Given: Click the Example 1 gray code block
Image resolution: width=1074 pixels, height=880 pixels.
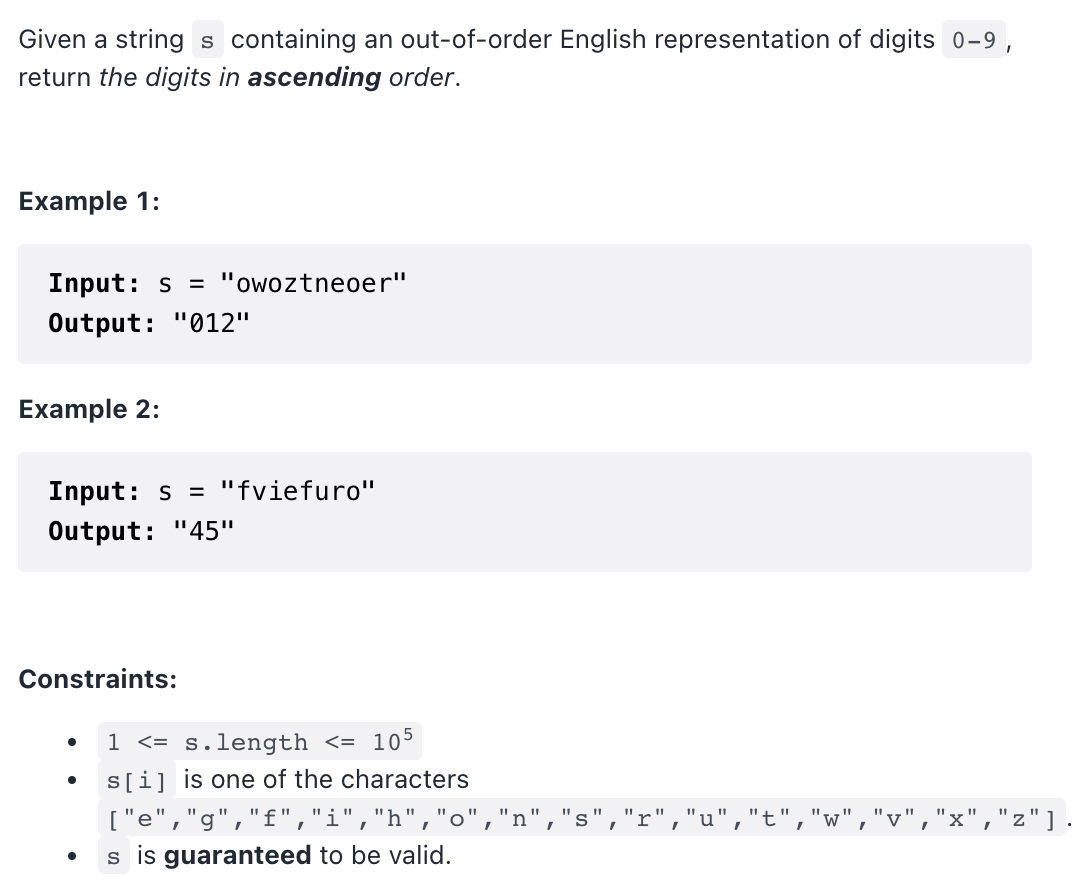Looking at the screenshot, I should click(x=525, y=303).
